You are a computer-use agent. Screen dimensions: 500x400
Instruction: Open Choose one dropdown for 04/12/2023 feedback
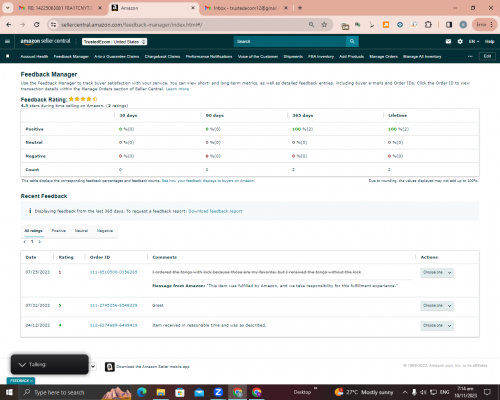[437, 325]
